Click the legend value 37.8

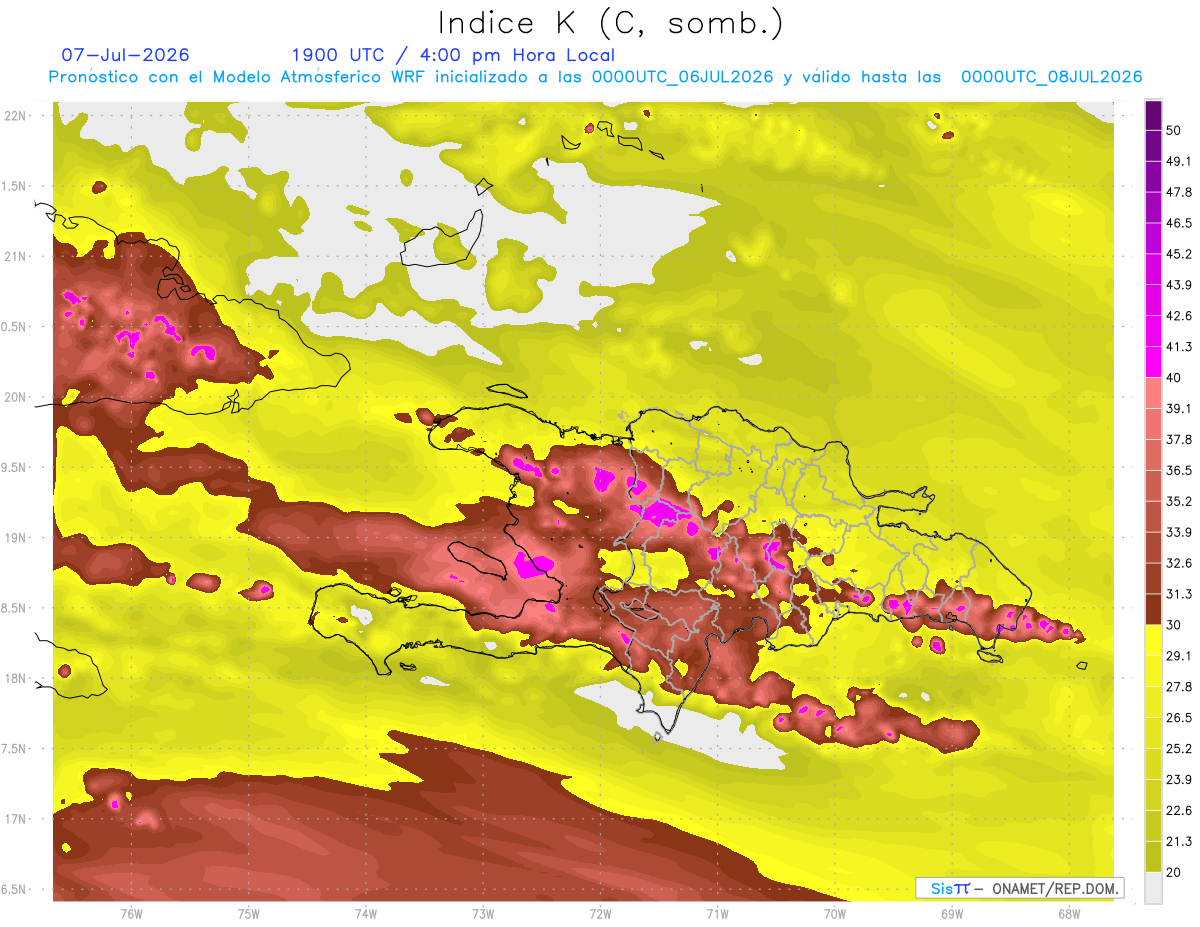tap(1178, 439)
